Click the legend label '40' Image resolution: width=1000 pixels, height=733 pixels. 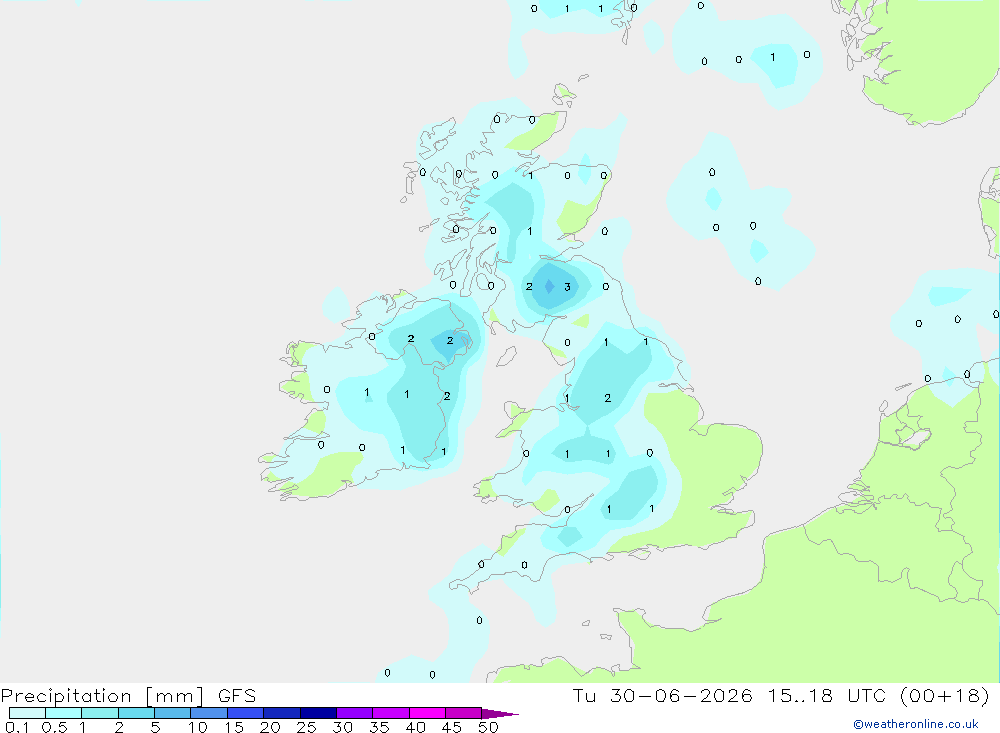pyautogui.click(x=416, y=727)
